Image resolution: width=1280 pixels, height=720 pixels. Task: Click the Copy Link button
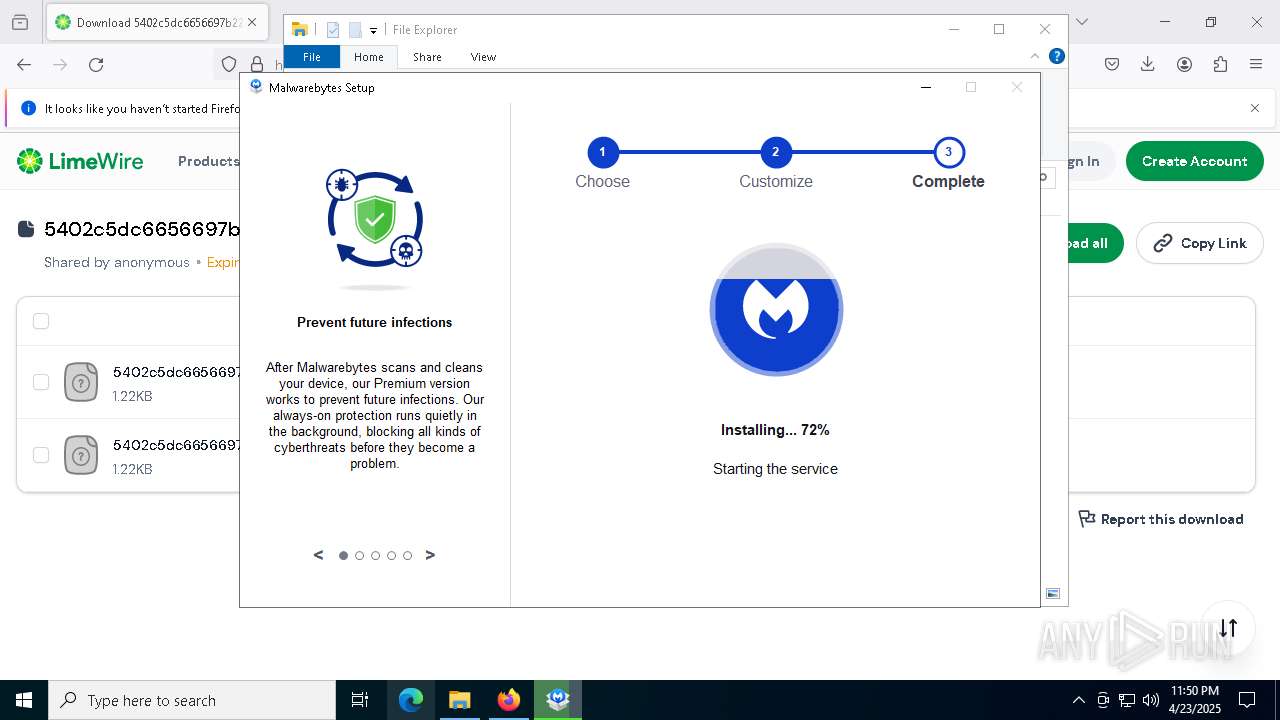click(x=1200, y=243)
